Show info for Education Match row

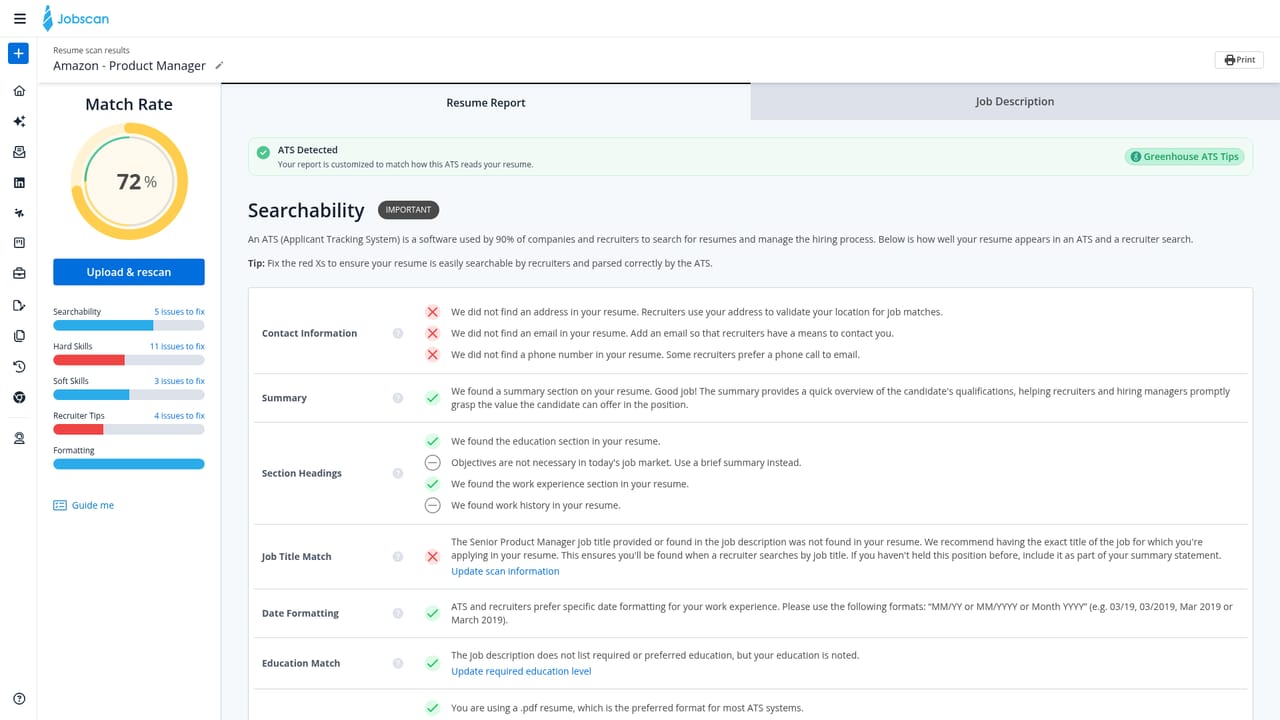(x=398, y=663)
